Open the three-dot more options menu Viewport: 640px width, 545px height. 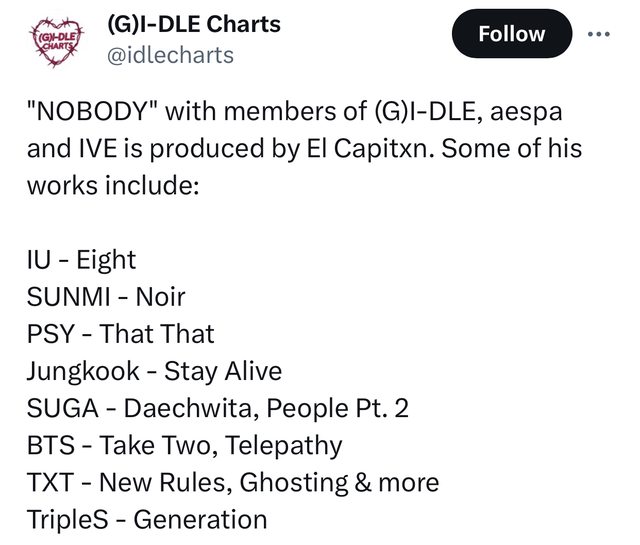(598, 34)
